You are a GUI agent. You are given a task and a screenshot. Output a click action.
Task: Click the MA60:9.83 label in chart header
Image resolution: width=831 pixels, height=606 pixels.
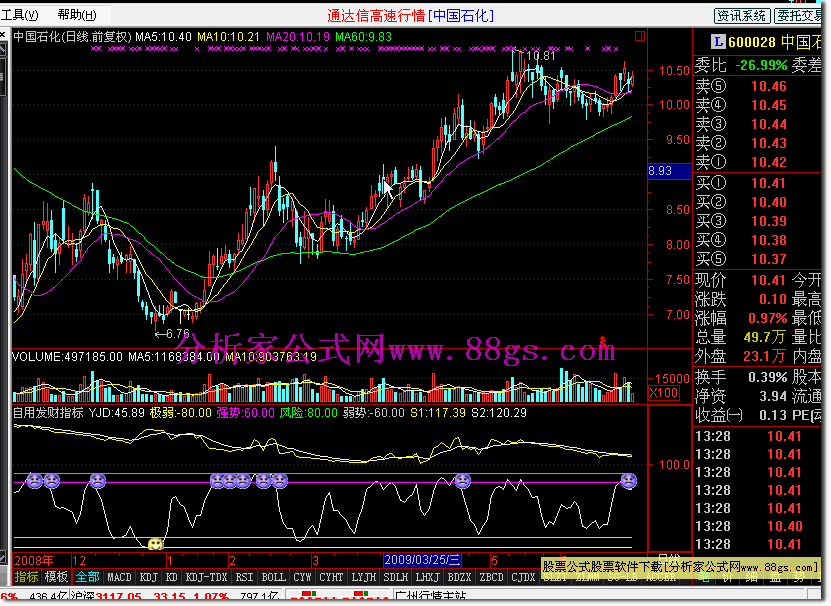[x=364, y=37]
